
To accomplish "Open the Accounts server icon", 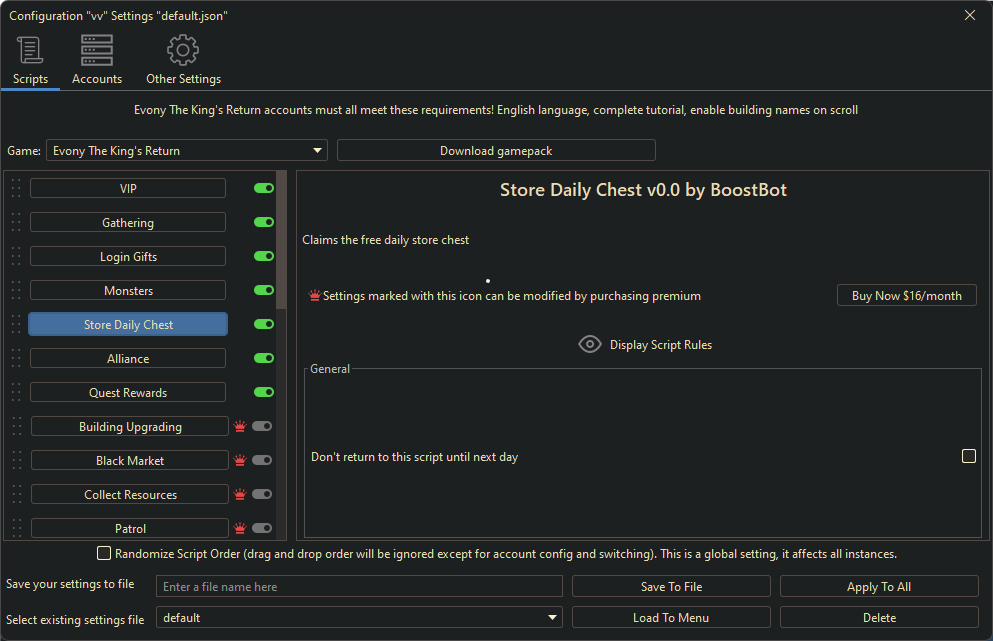I will coord(97,50).
